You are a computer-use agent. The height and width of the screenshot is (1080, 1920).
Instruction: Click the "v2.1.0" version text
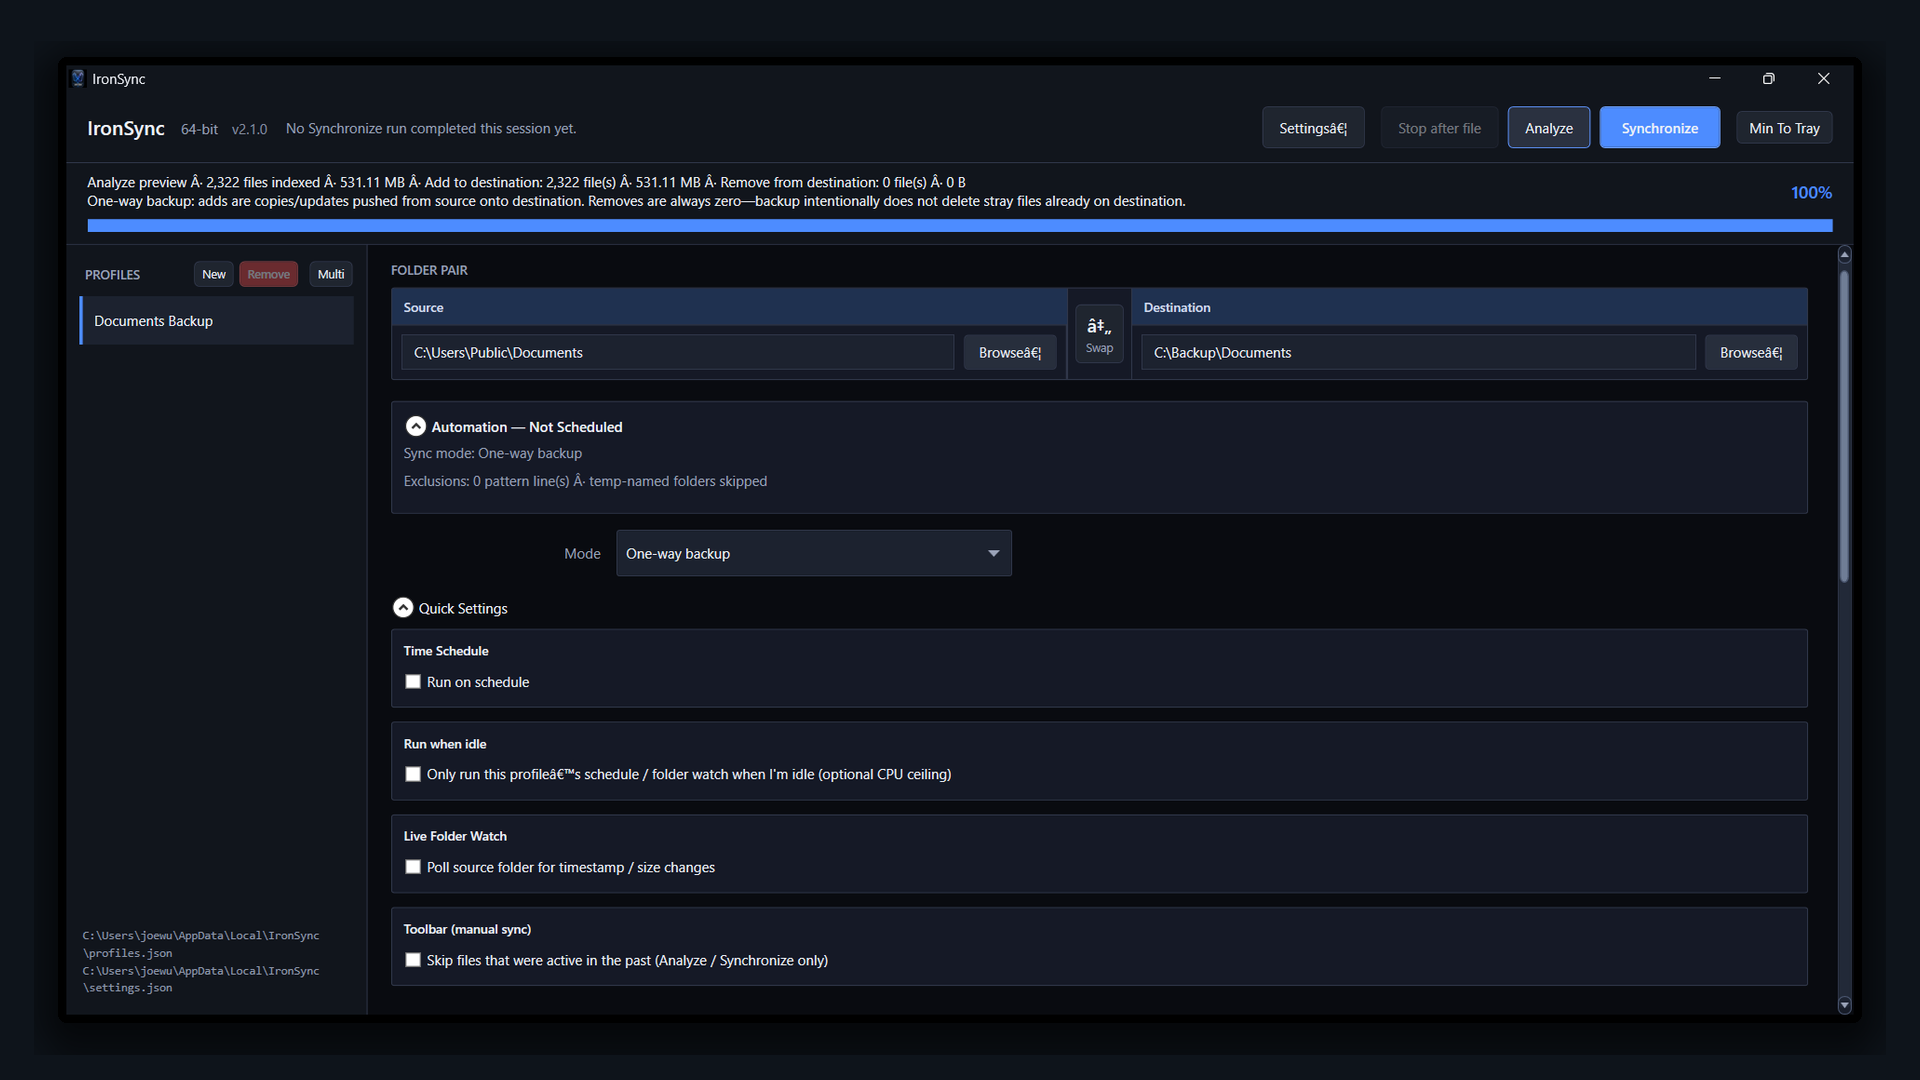coord(249,129)
